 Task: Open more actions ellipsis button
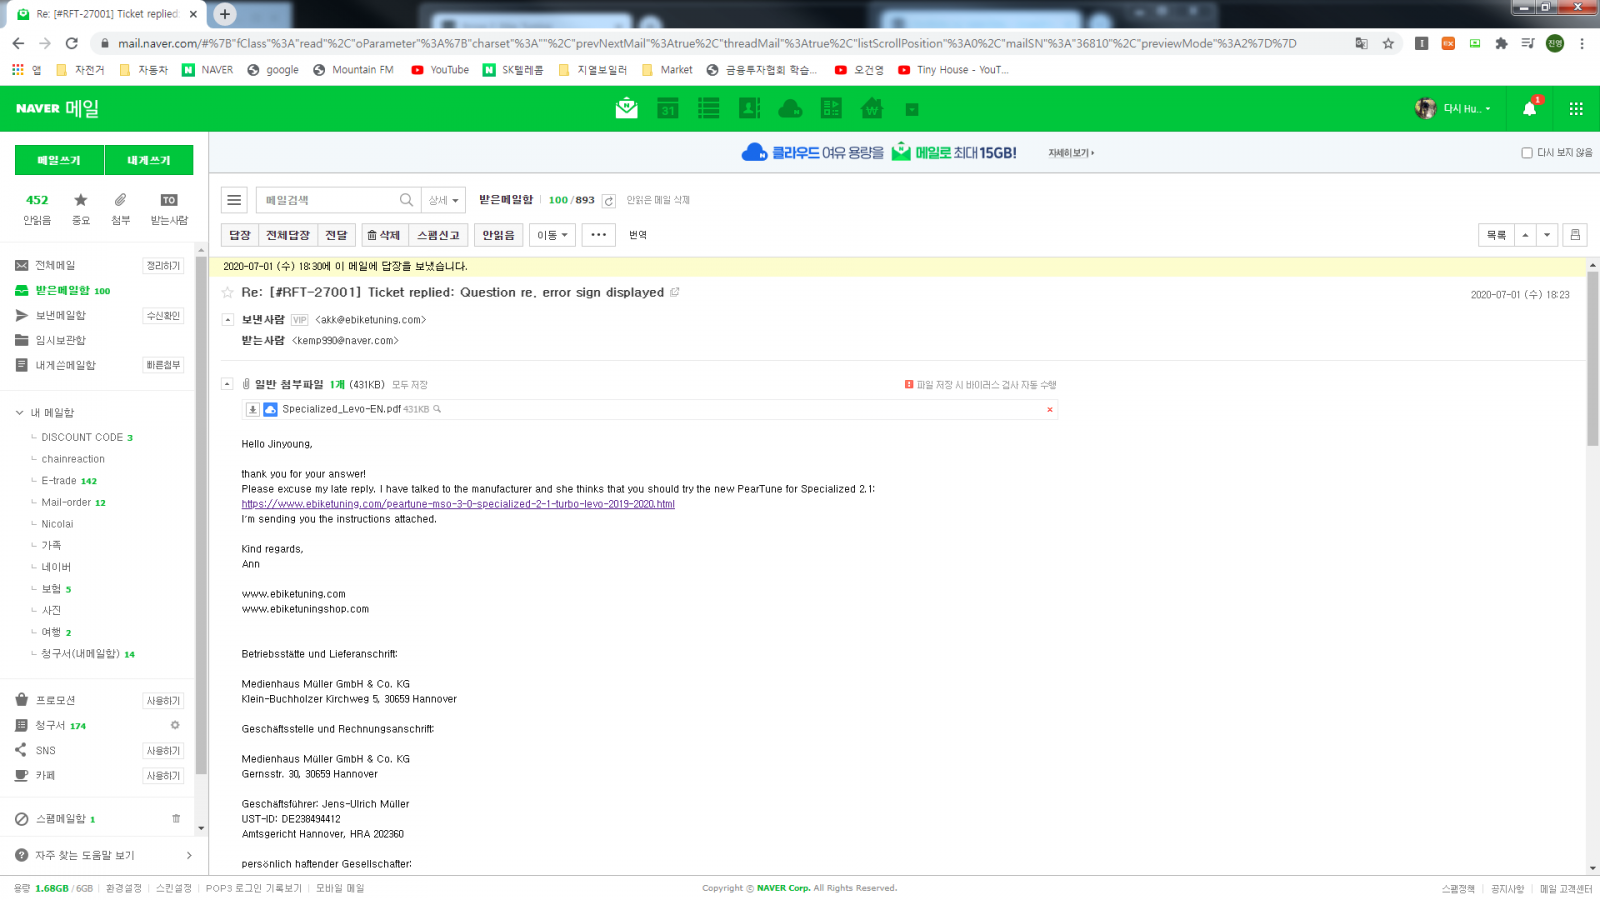(599, 235)
